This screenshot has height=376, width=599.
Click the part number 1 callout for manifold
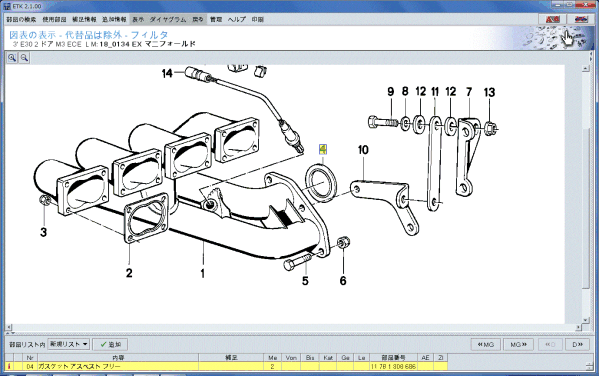point(202,273)
